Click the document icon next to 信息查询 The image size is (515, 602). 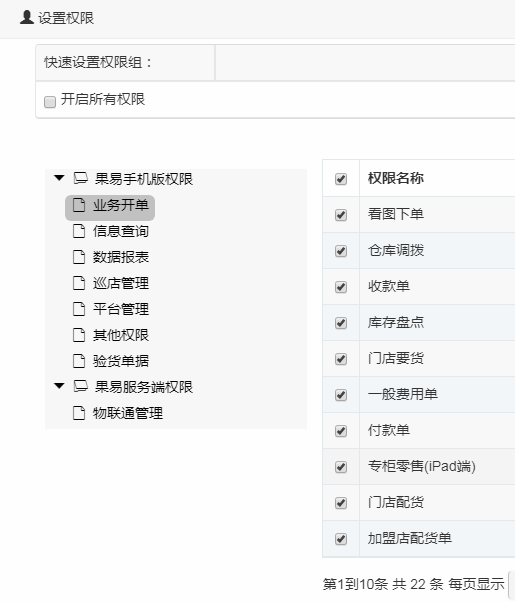(79, 231)
